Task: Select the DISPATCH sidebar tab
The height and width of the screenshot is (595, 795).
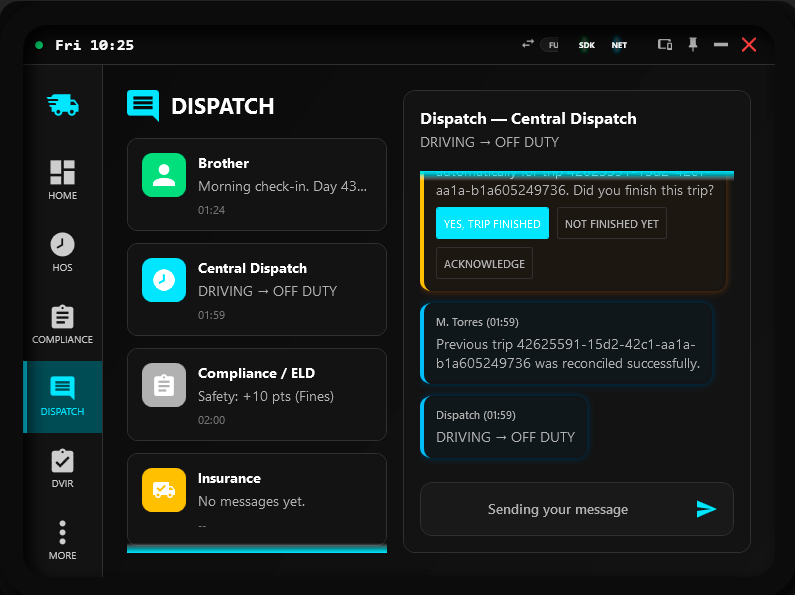Action: pyautogui.click(x=62, y=396)
